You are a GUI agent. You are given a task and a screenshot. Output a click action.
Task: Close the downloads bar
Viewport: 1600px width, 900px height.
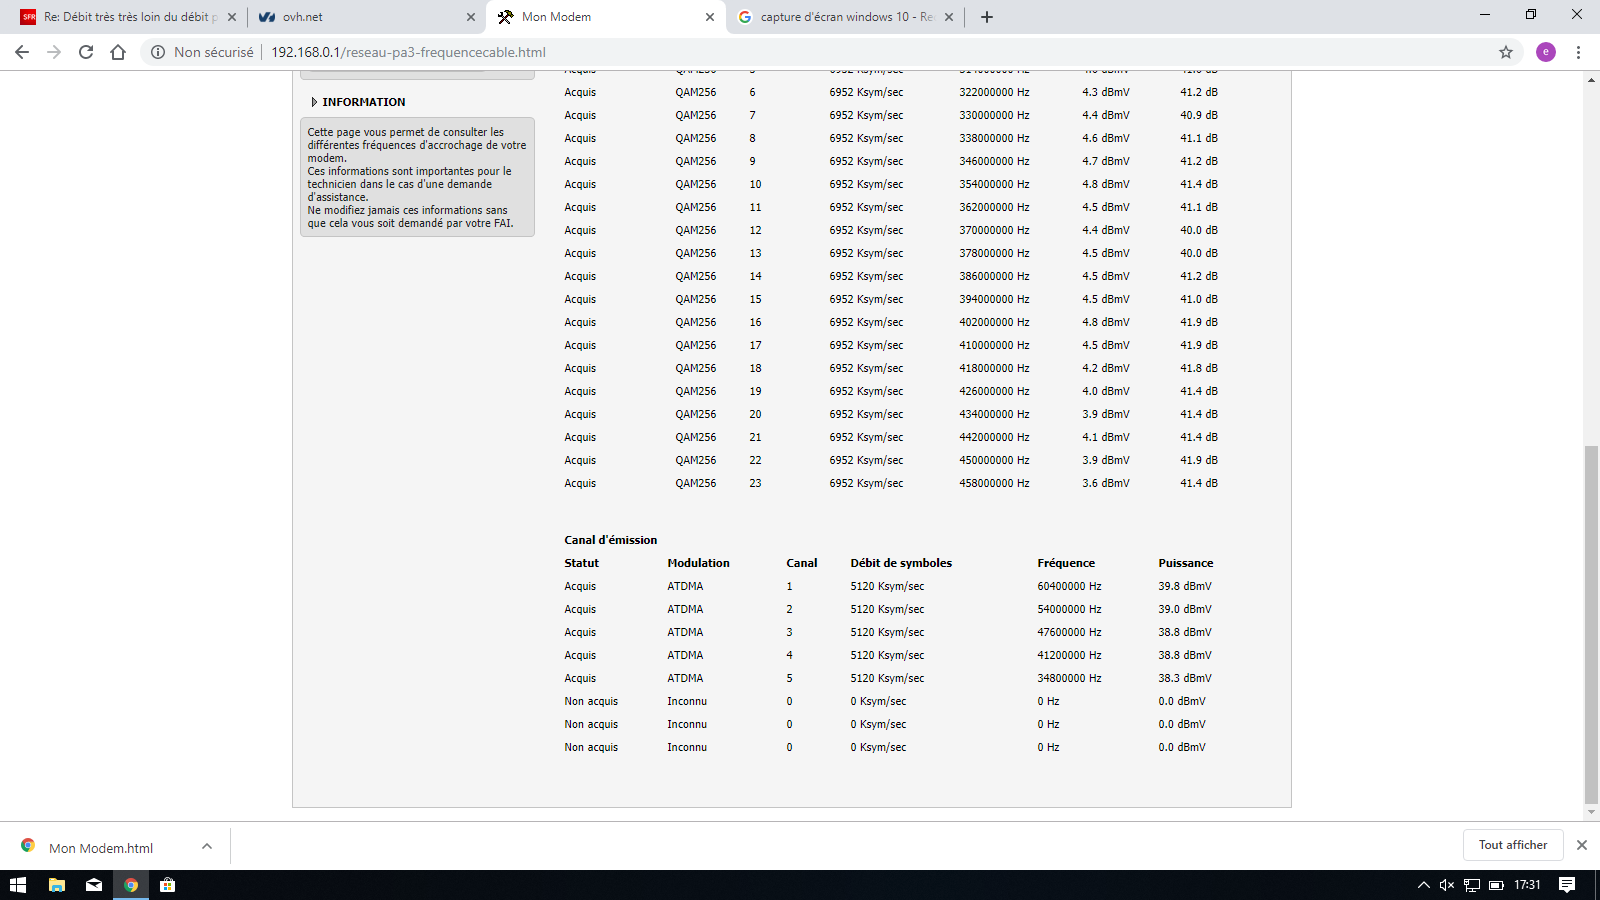tap(1581, 845)
